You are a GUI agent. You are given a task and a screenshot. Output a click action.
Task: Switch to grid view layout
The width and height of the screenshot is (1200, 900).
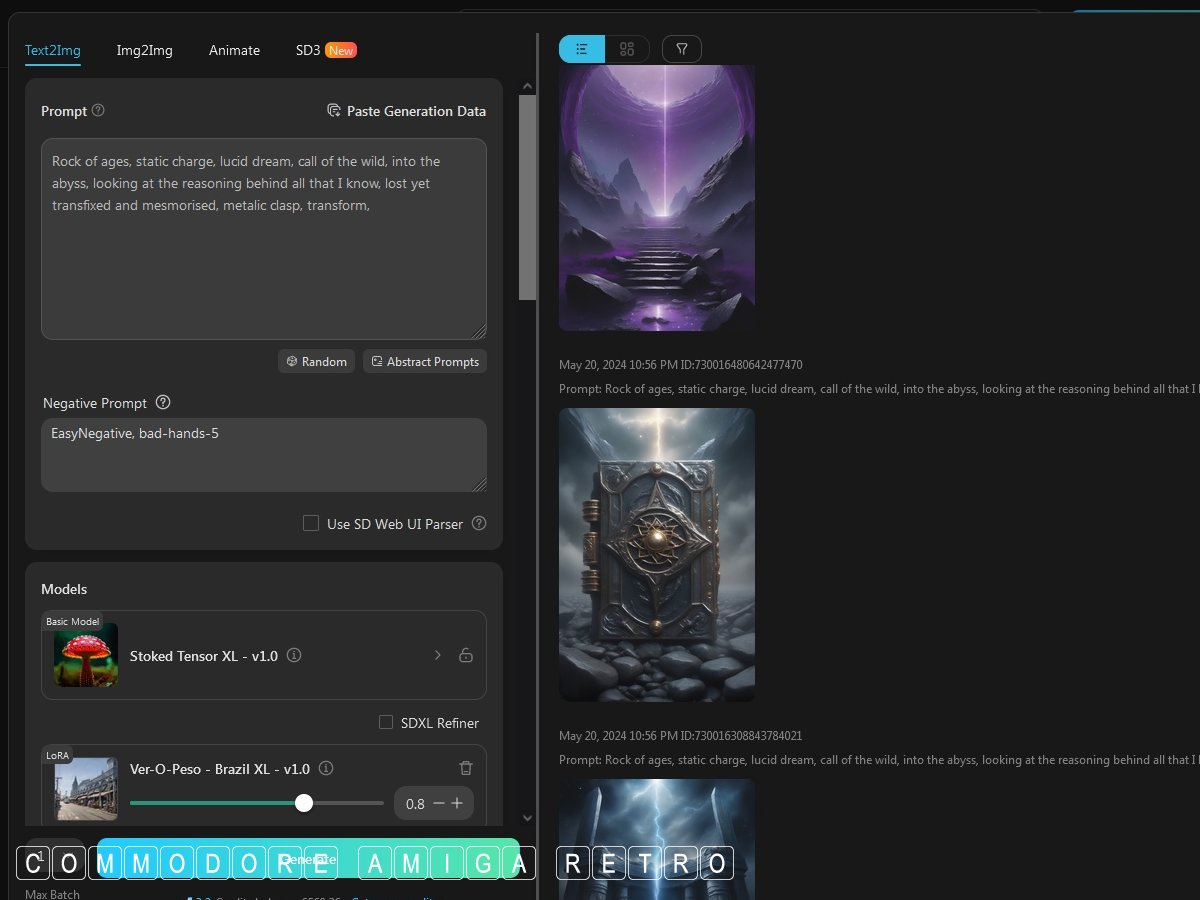click(x=627, y=49)
